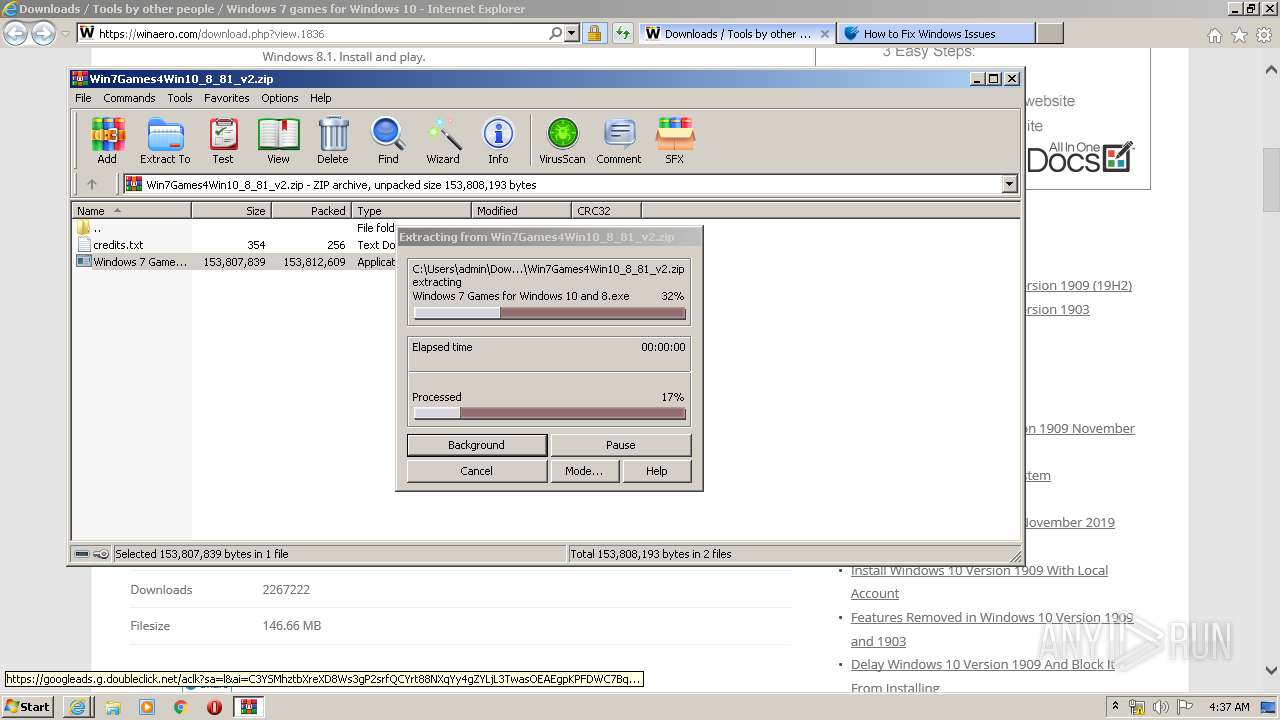The height and width of the screenshot is (720, 1280).
Task: Open the Commands menu
Action: pyautogui.click(x=129, y=98)
